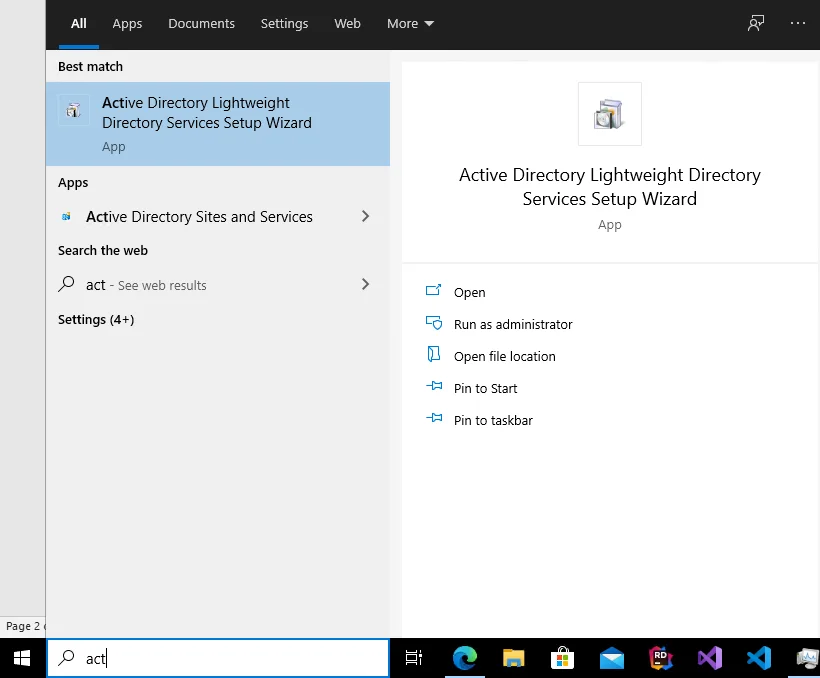Click Pin to taskbar option
The image size is (820, 678).
pyautogui.click(x=493, y=420)
